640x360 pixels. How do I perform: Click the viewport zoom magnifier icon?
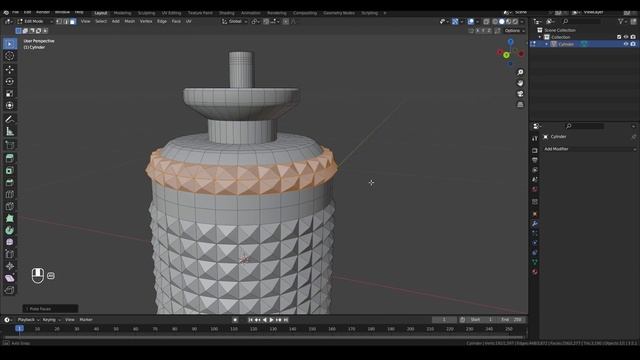pyautogui.click(x=520, y=72)
